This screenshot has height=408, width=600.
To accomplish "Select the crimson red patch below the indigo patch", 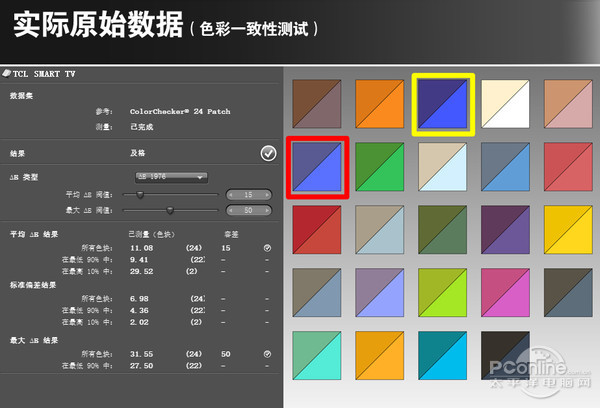I will (317, 230).
